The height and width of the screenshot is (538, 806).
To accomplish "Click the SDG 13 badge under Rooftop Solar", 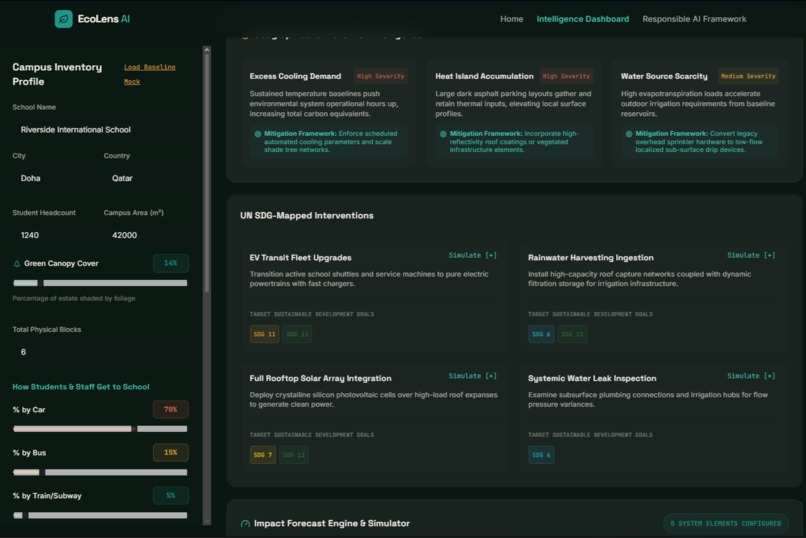I will point(294,455).
